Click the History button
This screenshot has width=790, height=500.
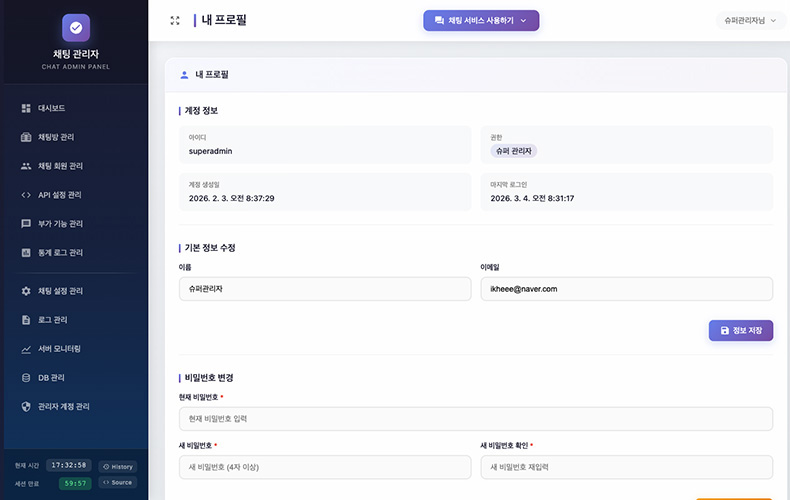click(x=118, y=467)
